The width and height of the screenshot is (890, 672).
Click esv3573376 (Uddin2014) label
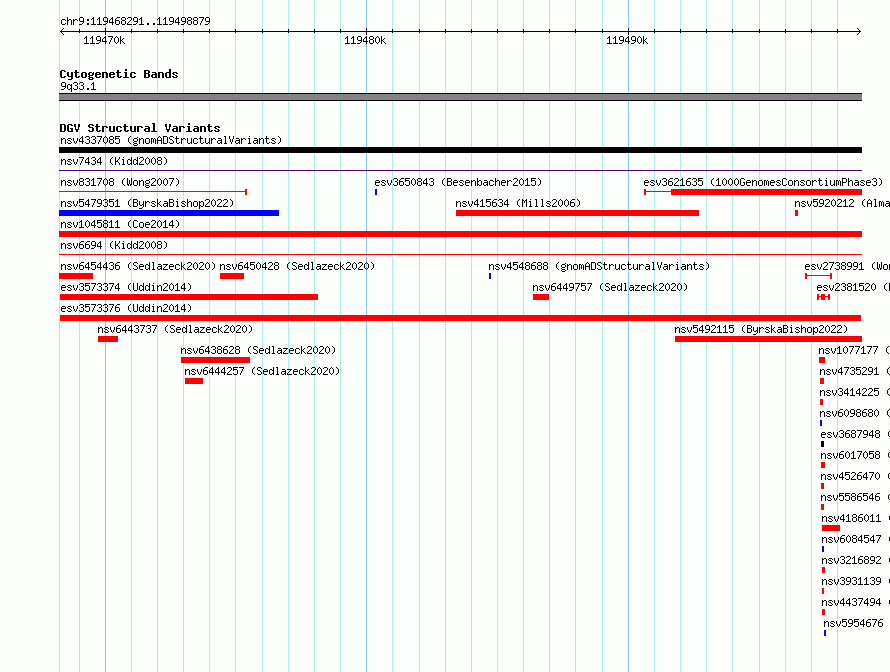[126, 308]
